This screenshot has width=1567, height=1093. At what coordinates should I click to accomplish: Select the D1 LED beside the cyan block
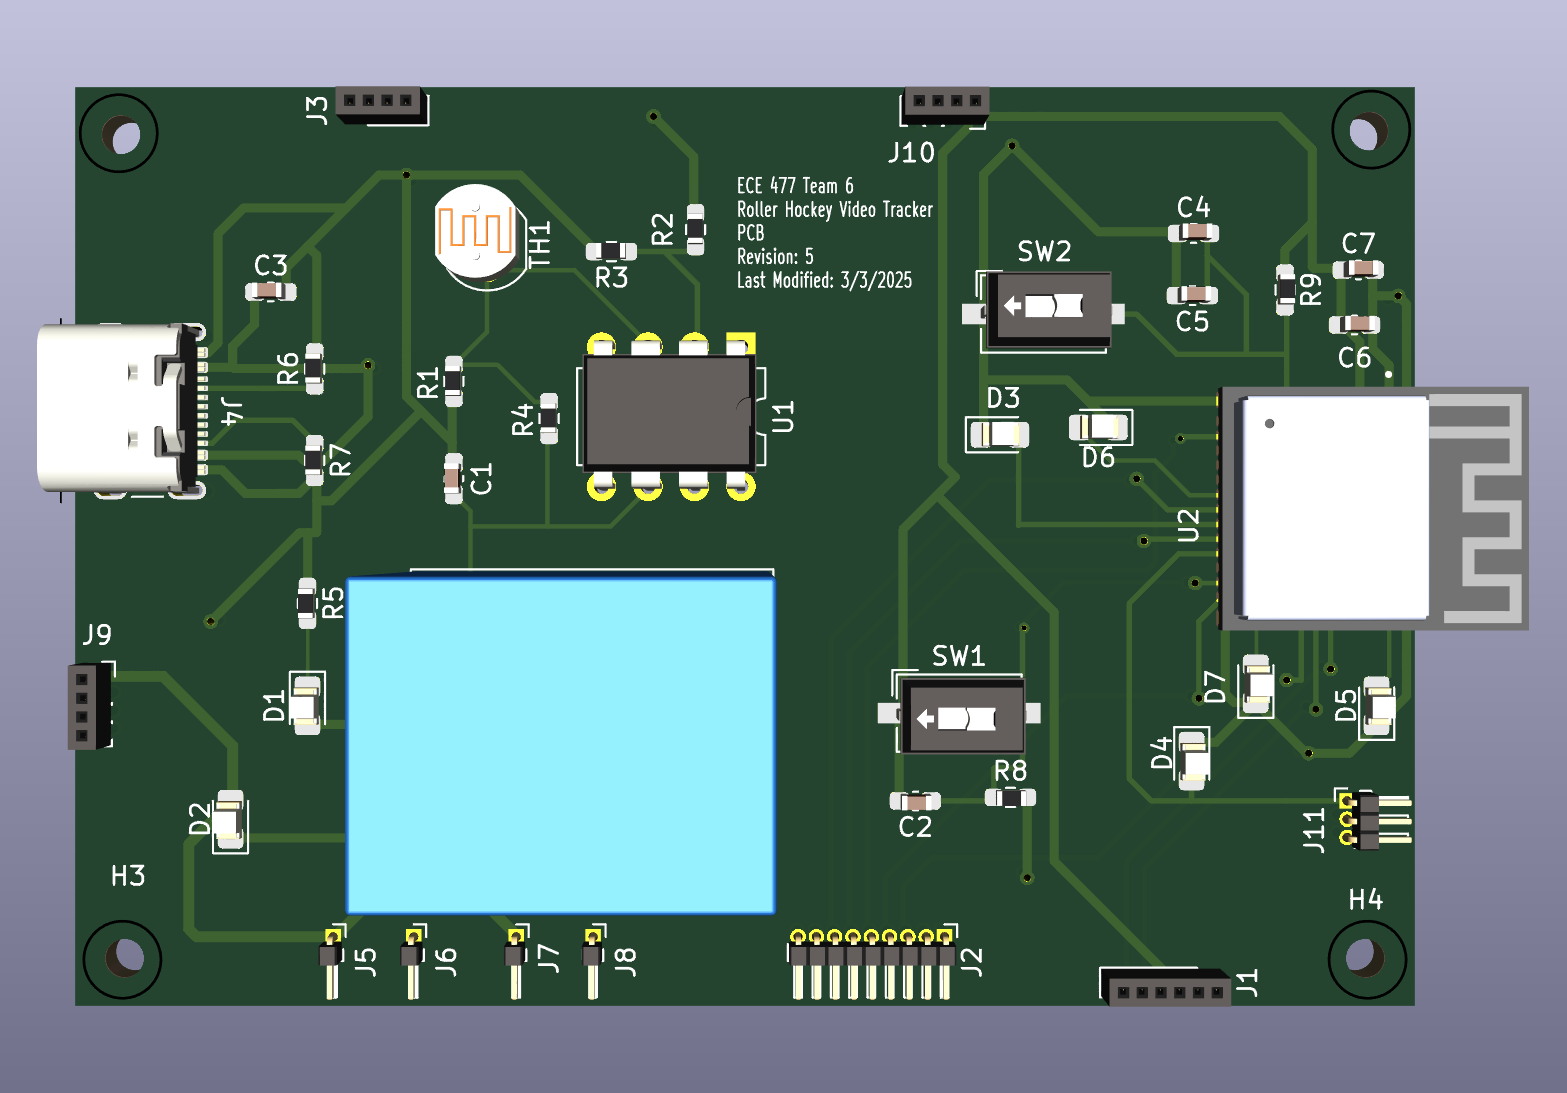tap(306, 704)
